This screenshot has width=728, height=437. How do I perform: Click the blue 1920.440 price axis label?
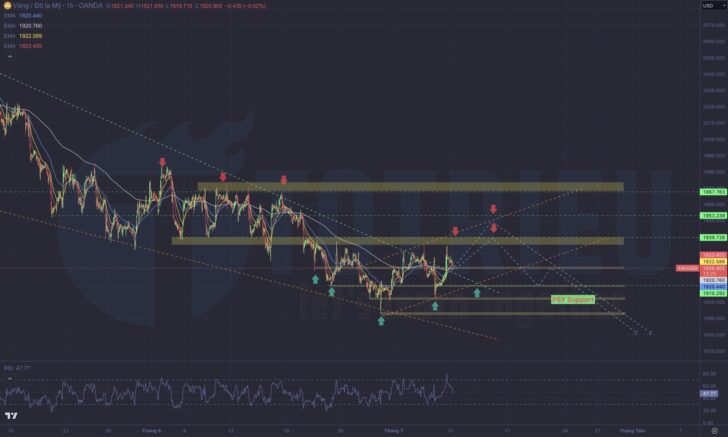713,285
